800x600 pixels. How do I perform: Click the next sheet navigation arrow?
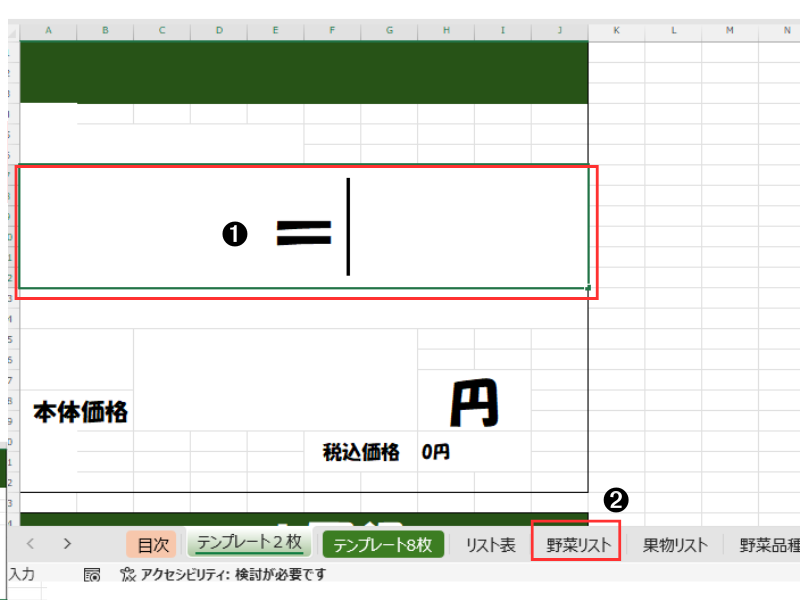pos(67,544)
